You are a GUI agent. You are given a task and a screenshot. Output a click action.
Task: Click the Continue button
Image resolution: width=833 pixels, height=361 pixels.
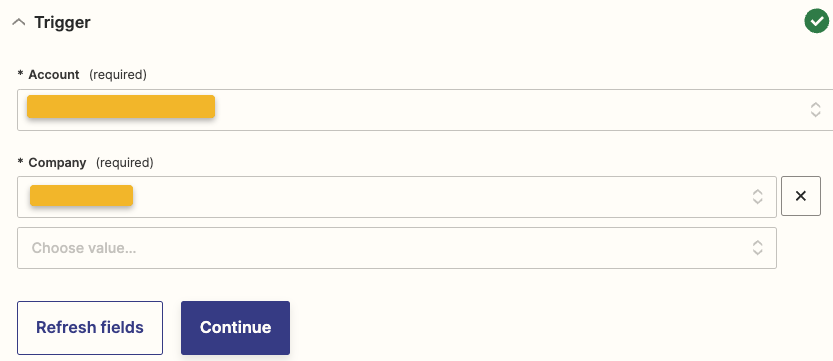(x=235, y=328)
